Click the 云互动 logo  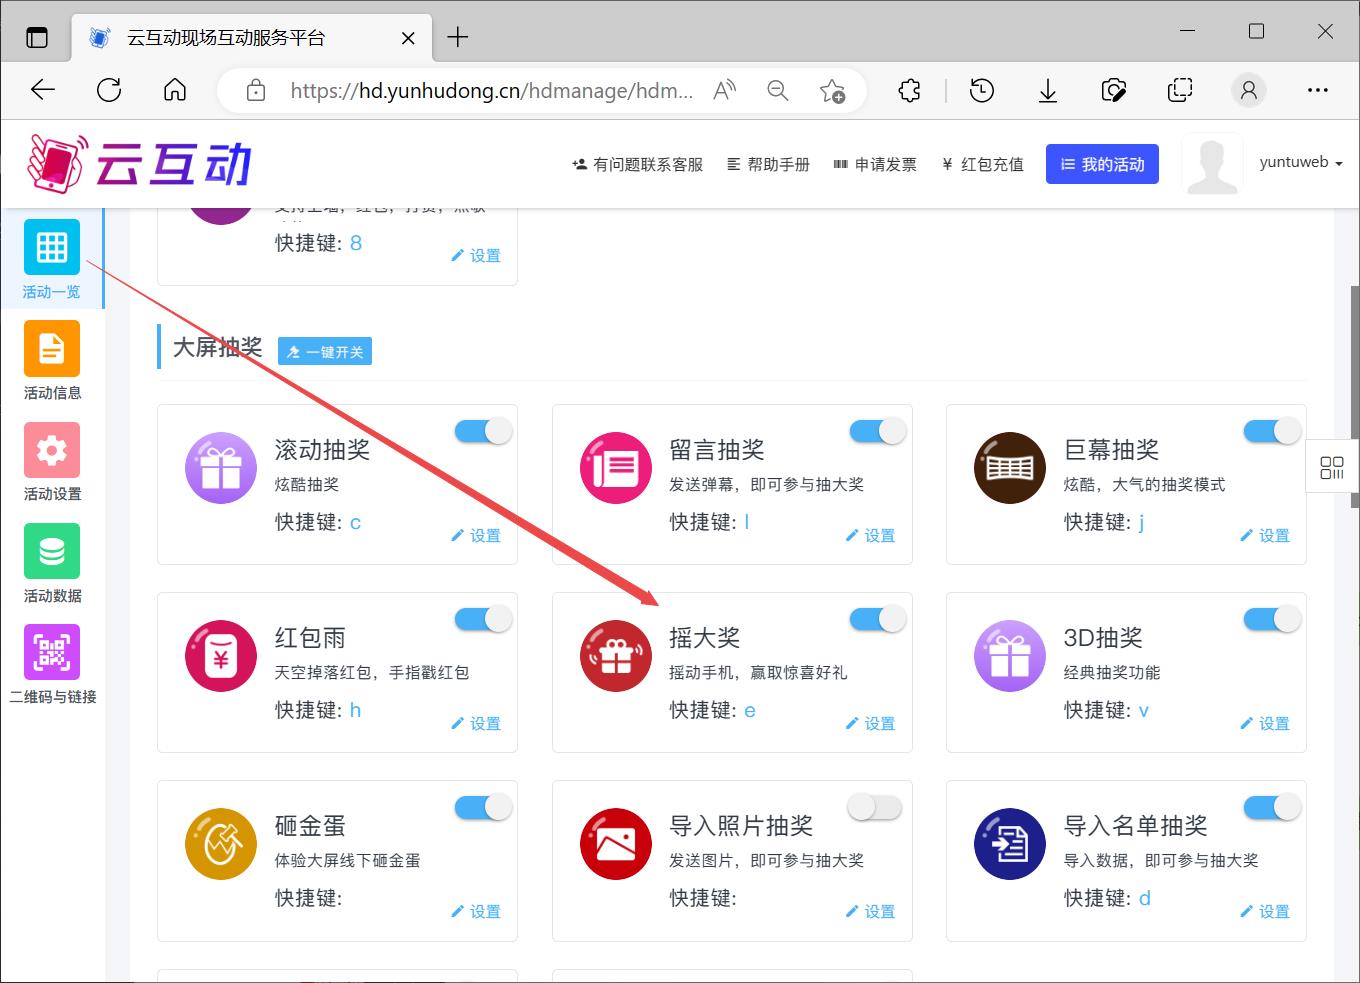coord(140,164)
